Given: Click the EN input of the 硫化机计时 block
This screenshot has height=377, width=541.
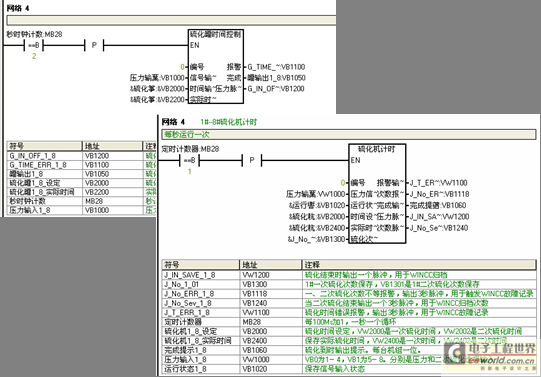Looking at the screenshot, I should click(x=355, y=160).
